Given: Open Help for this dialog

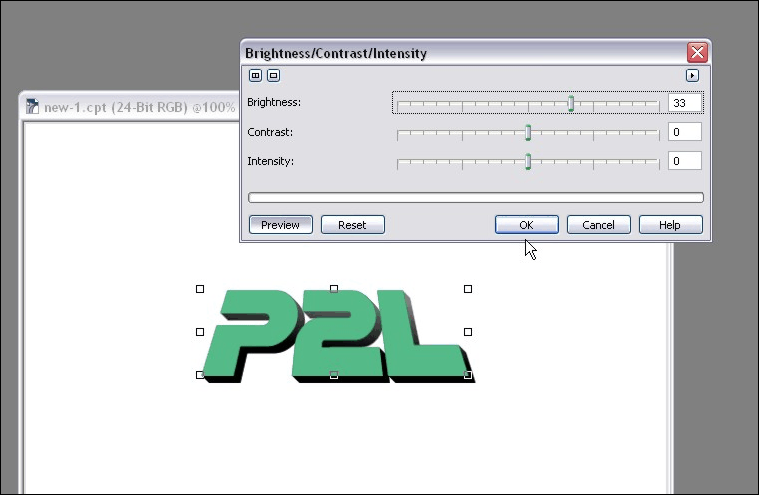Looking at the screenshot, I should (670, 225).
